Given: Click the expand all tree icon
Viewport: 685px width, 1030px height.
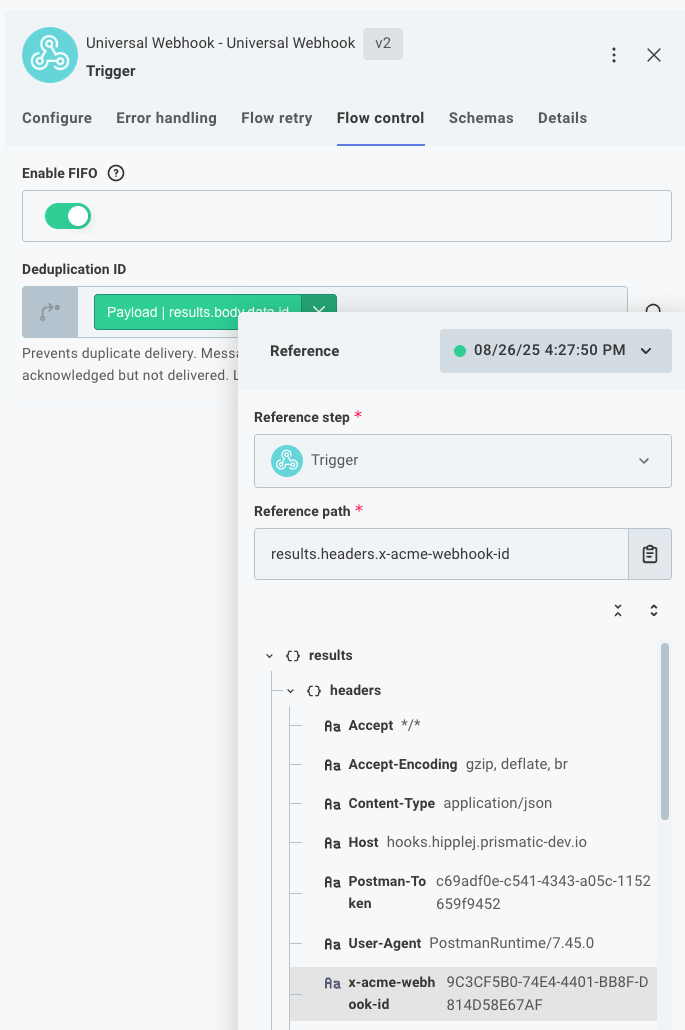Looking at the screenshot, I should point(654,610).
